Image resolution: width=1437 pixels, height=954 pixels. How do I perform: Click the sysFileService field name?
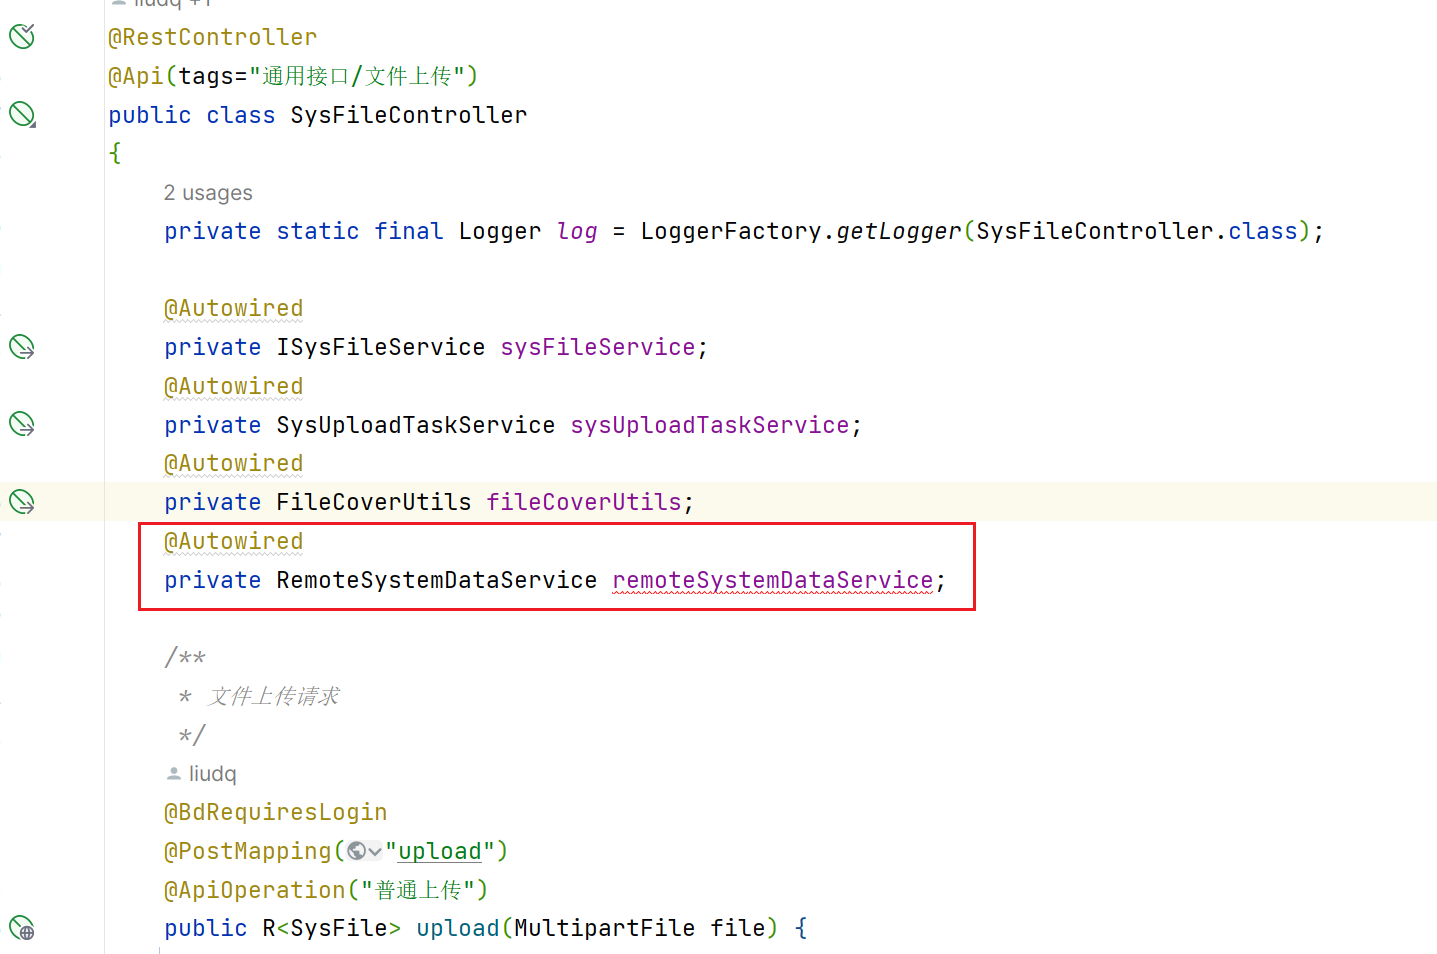click(598, 347)
